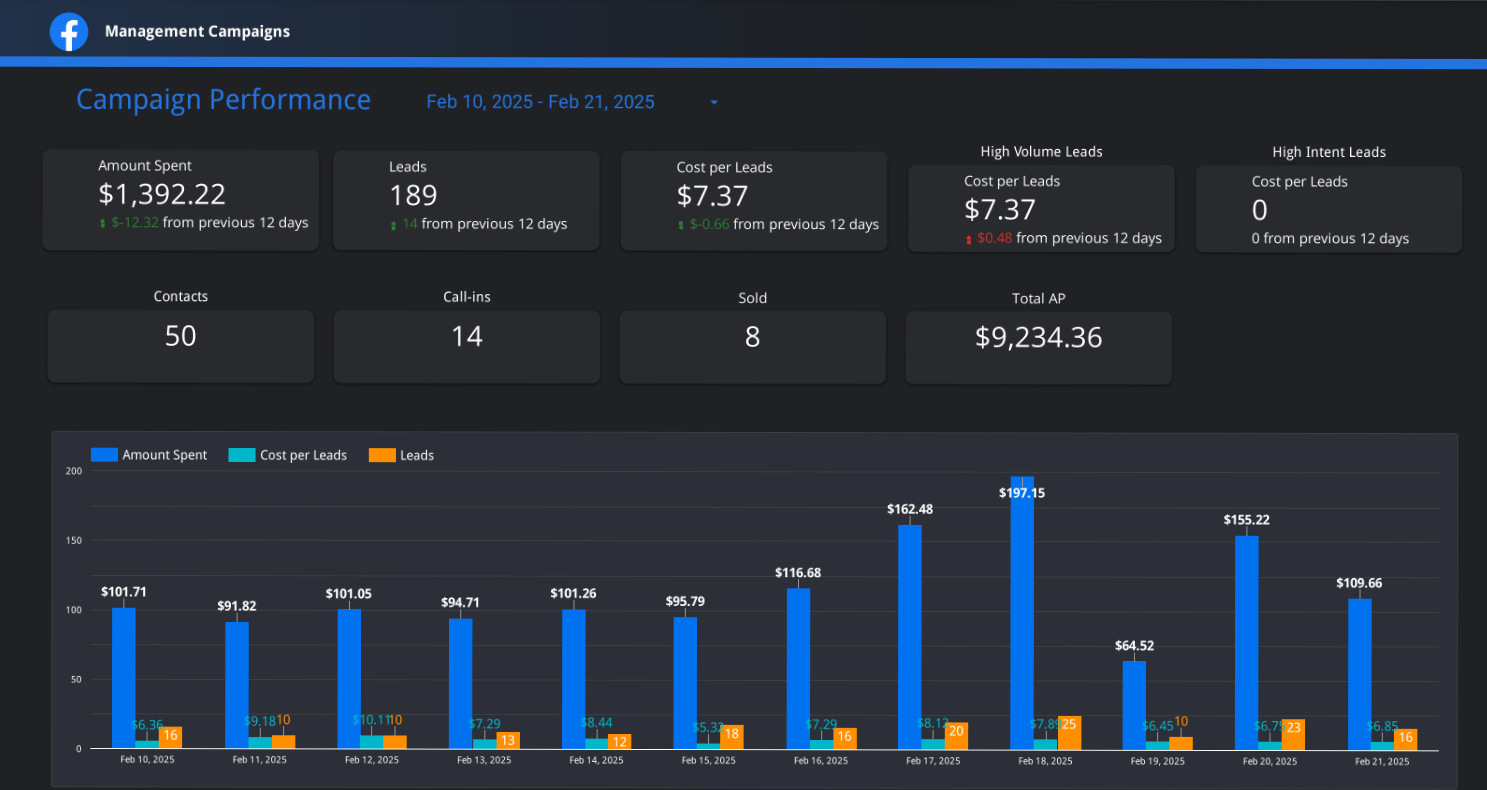
Task: Click the 200 y-axis label
Action: click(73, 471)
